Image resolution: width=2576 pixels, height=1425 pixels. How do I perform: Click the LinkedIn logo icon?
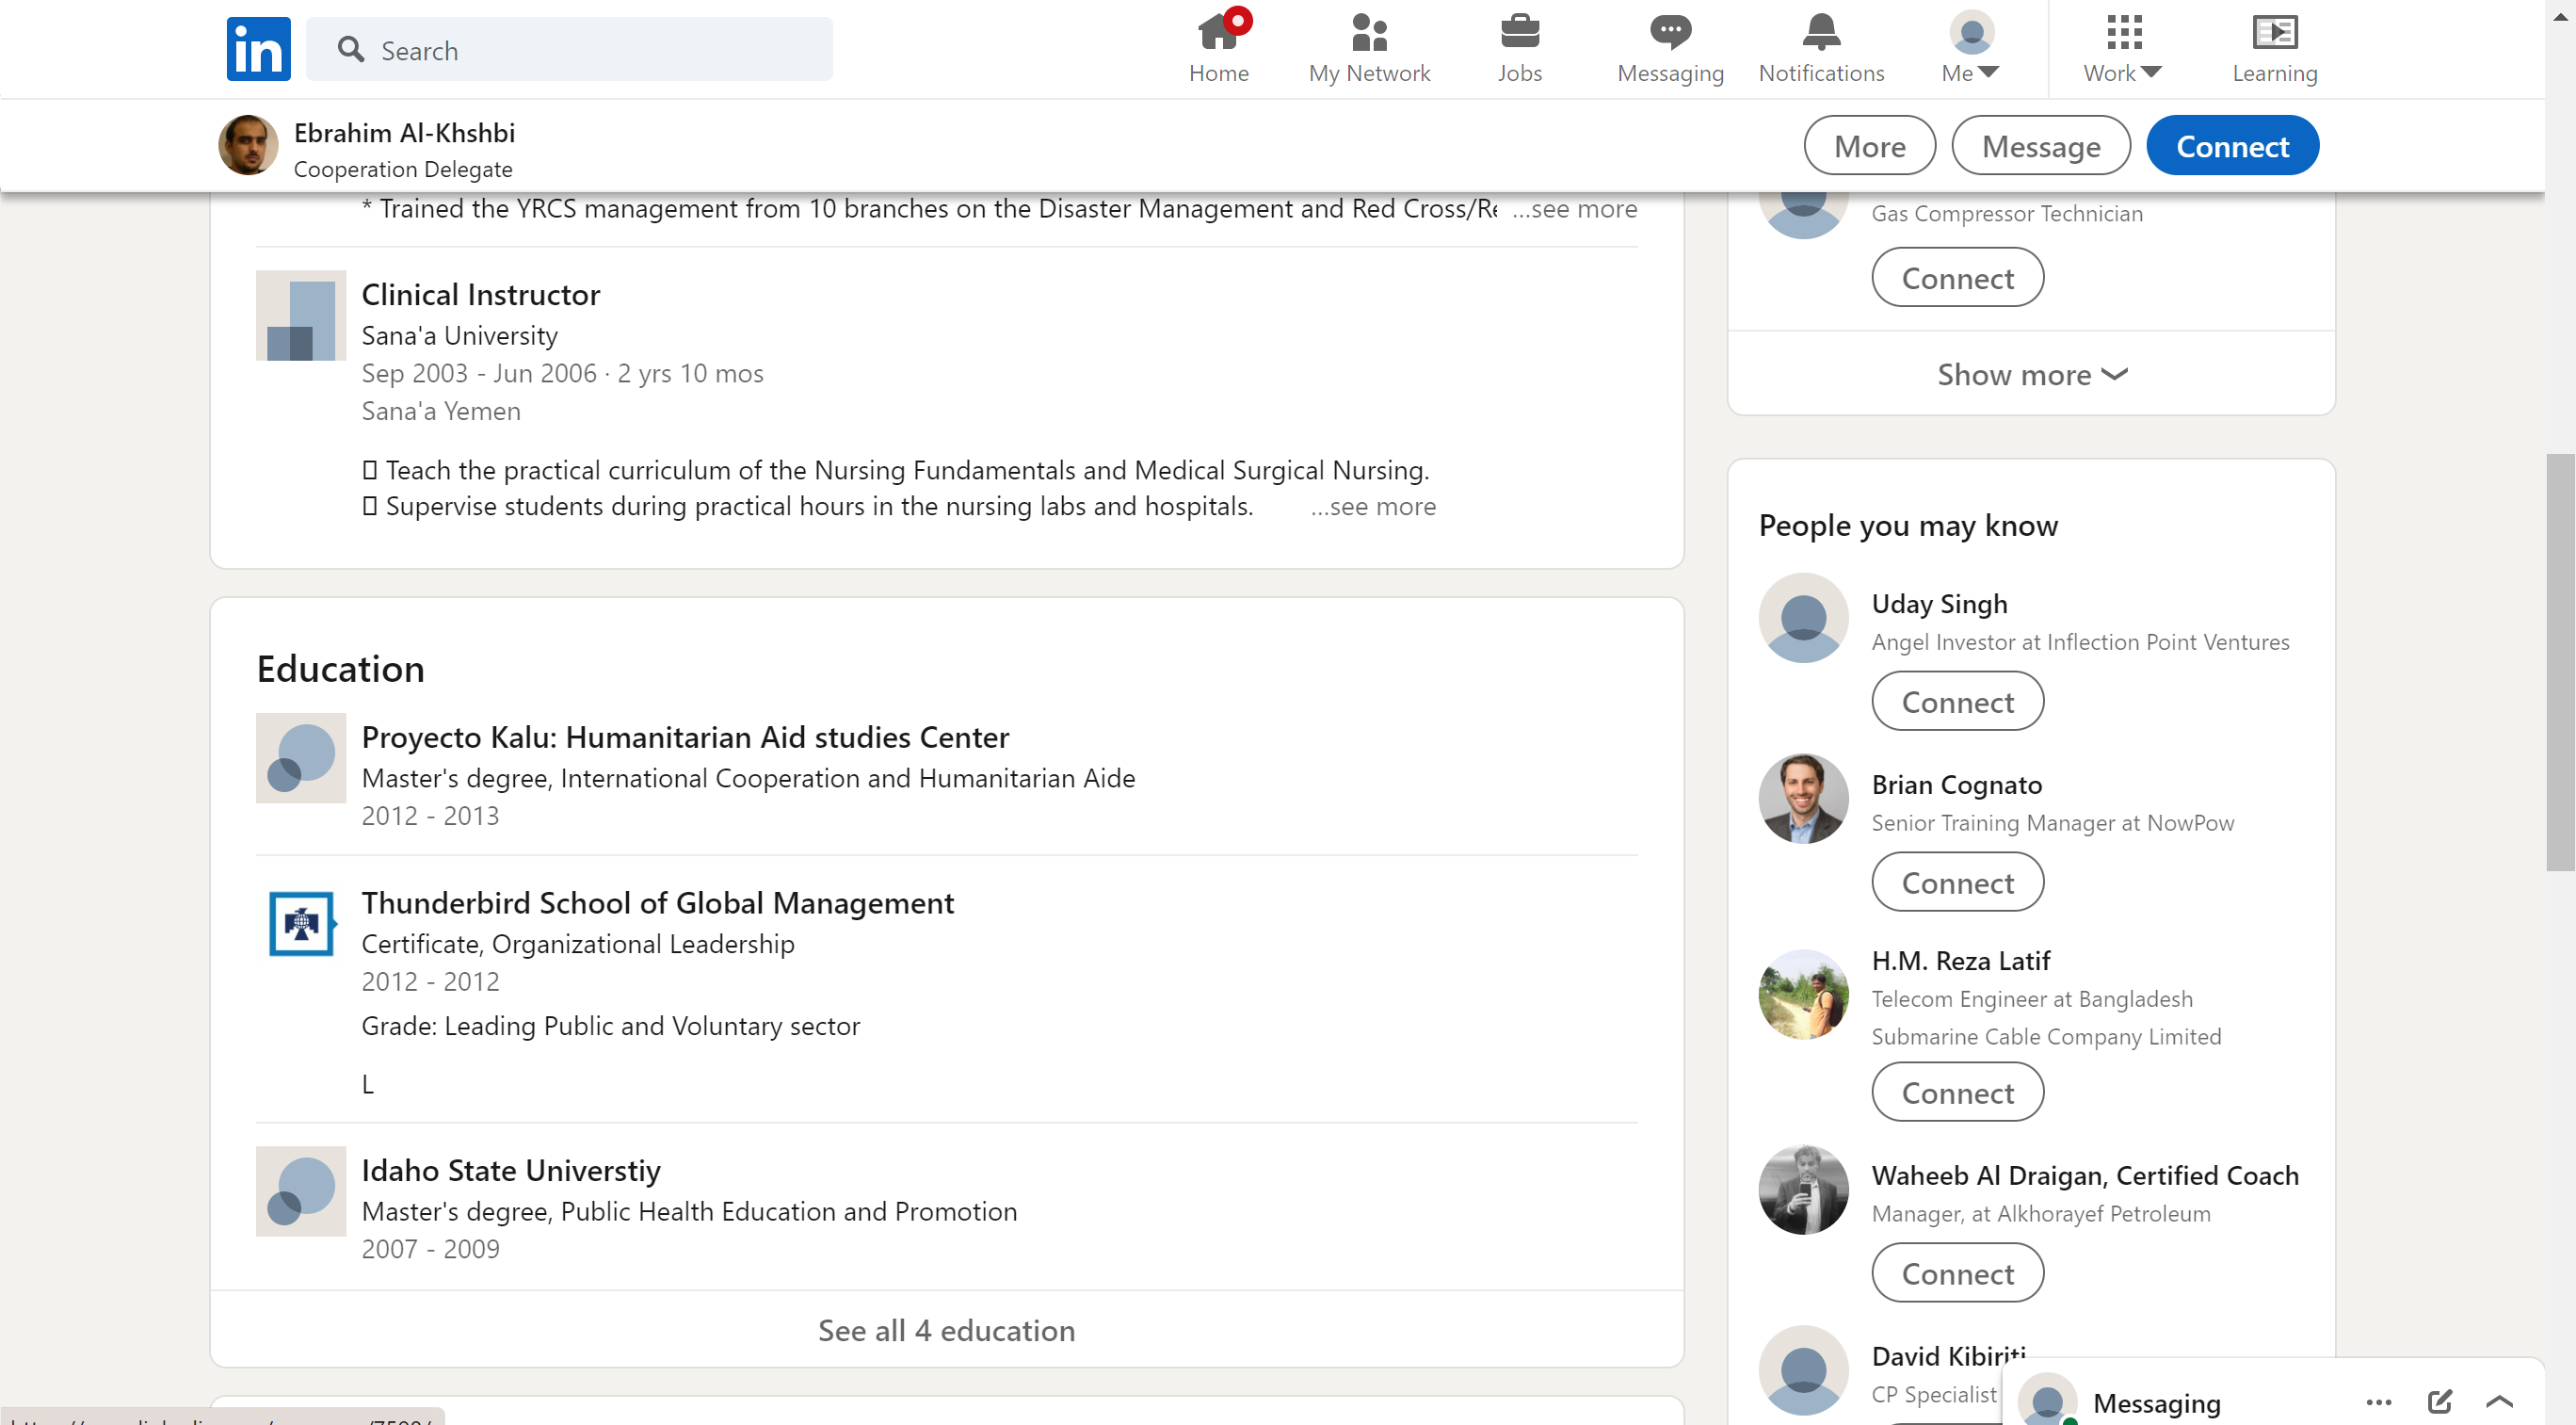(258, 48)
